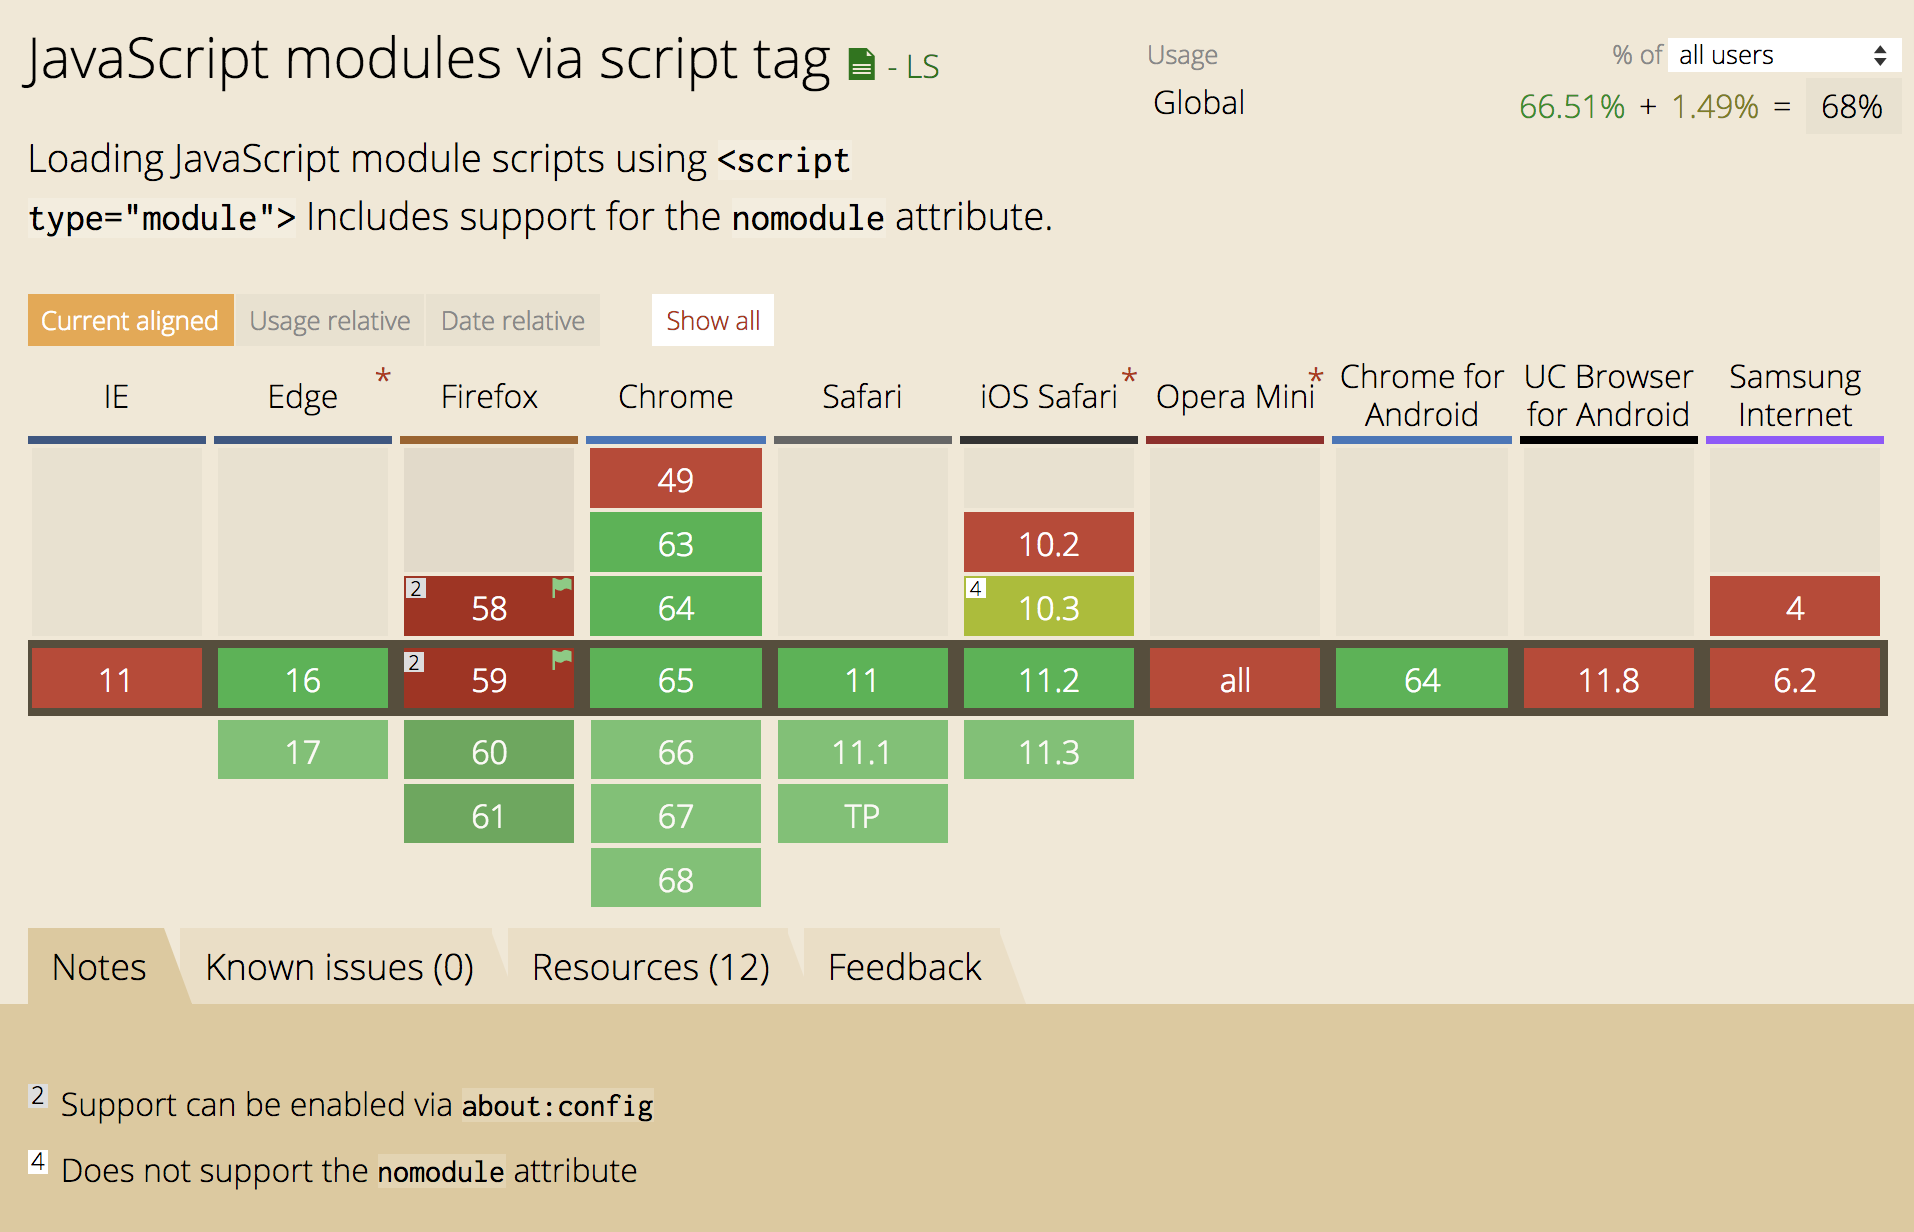Click the iOS Safari column header

1048,397
